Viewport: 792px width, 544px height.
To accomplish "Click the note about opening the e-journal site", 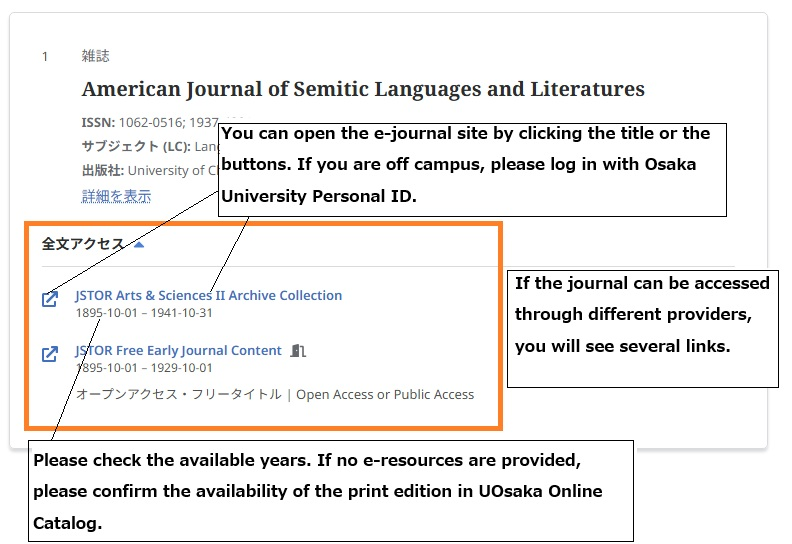I will pos(471,165).
